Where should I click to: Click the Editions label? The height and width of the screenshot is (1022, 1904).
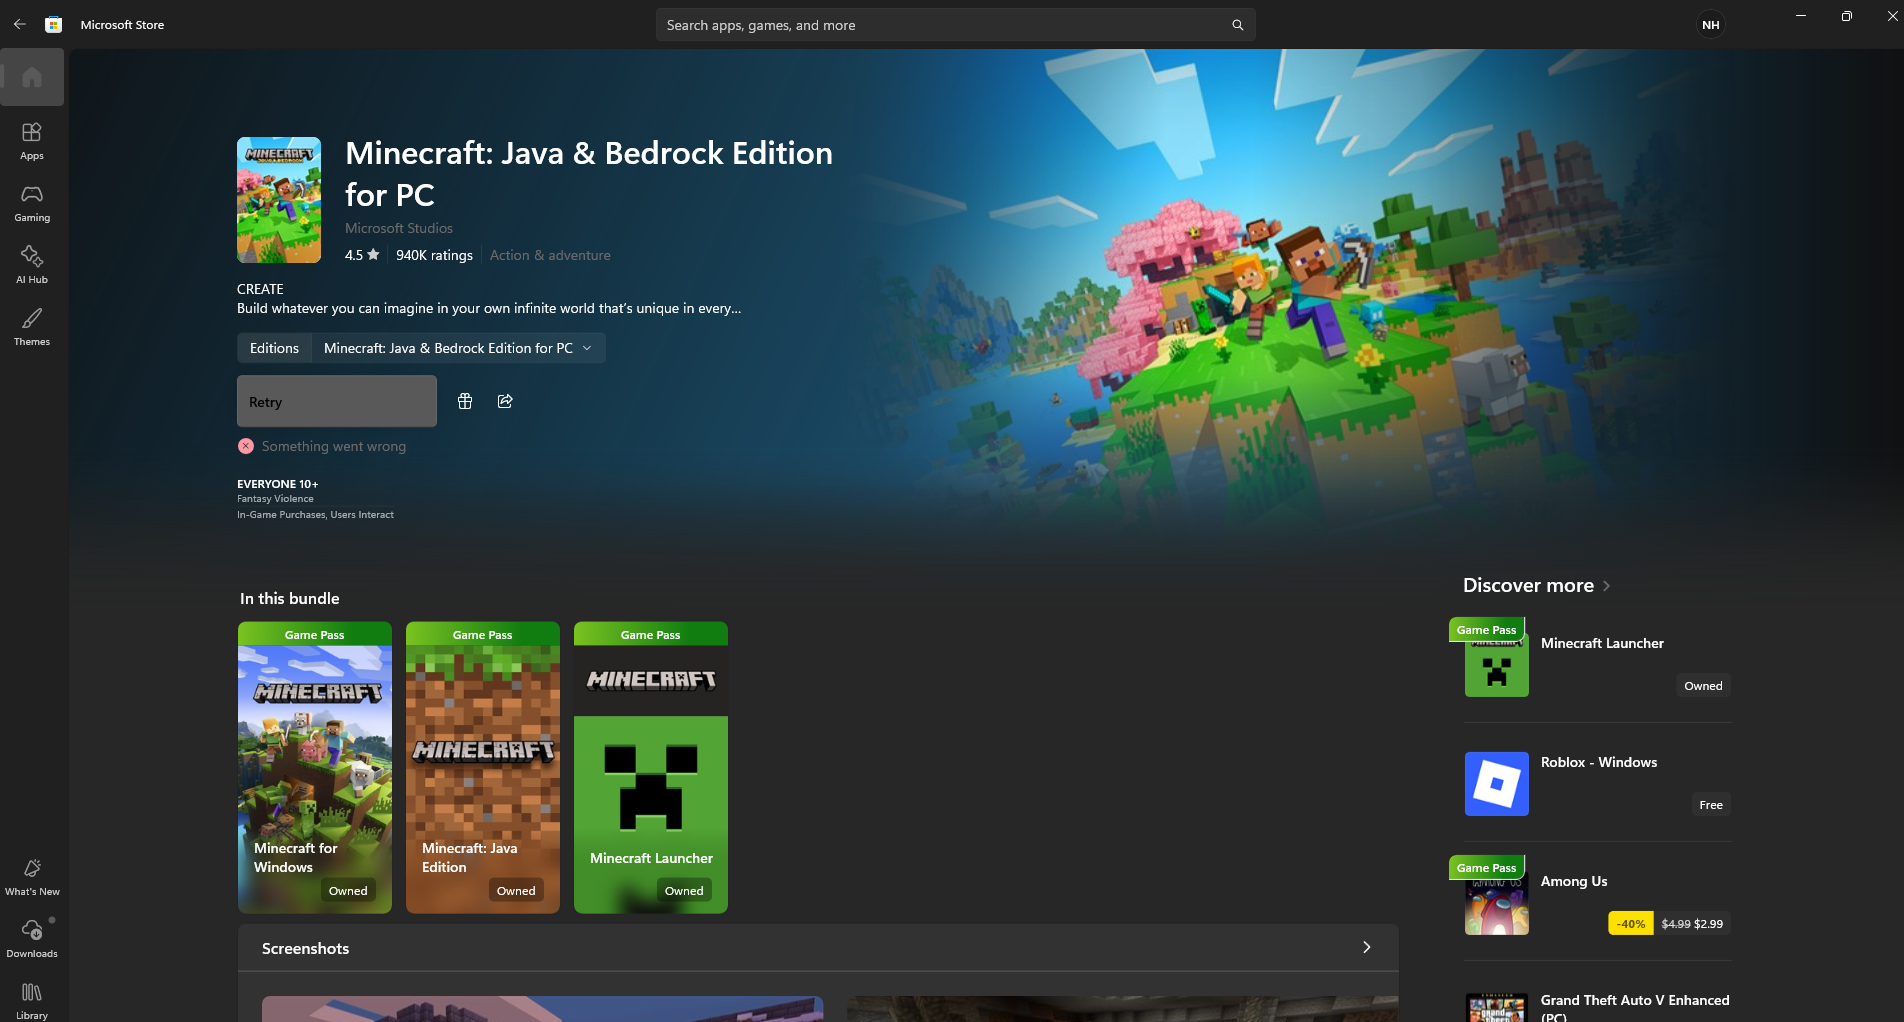pos(274,348)
